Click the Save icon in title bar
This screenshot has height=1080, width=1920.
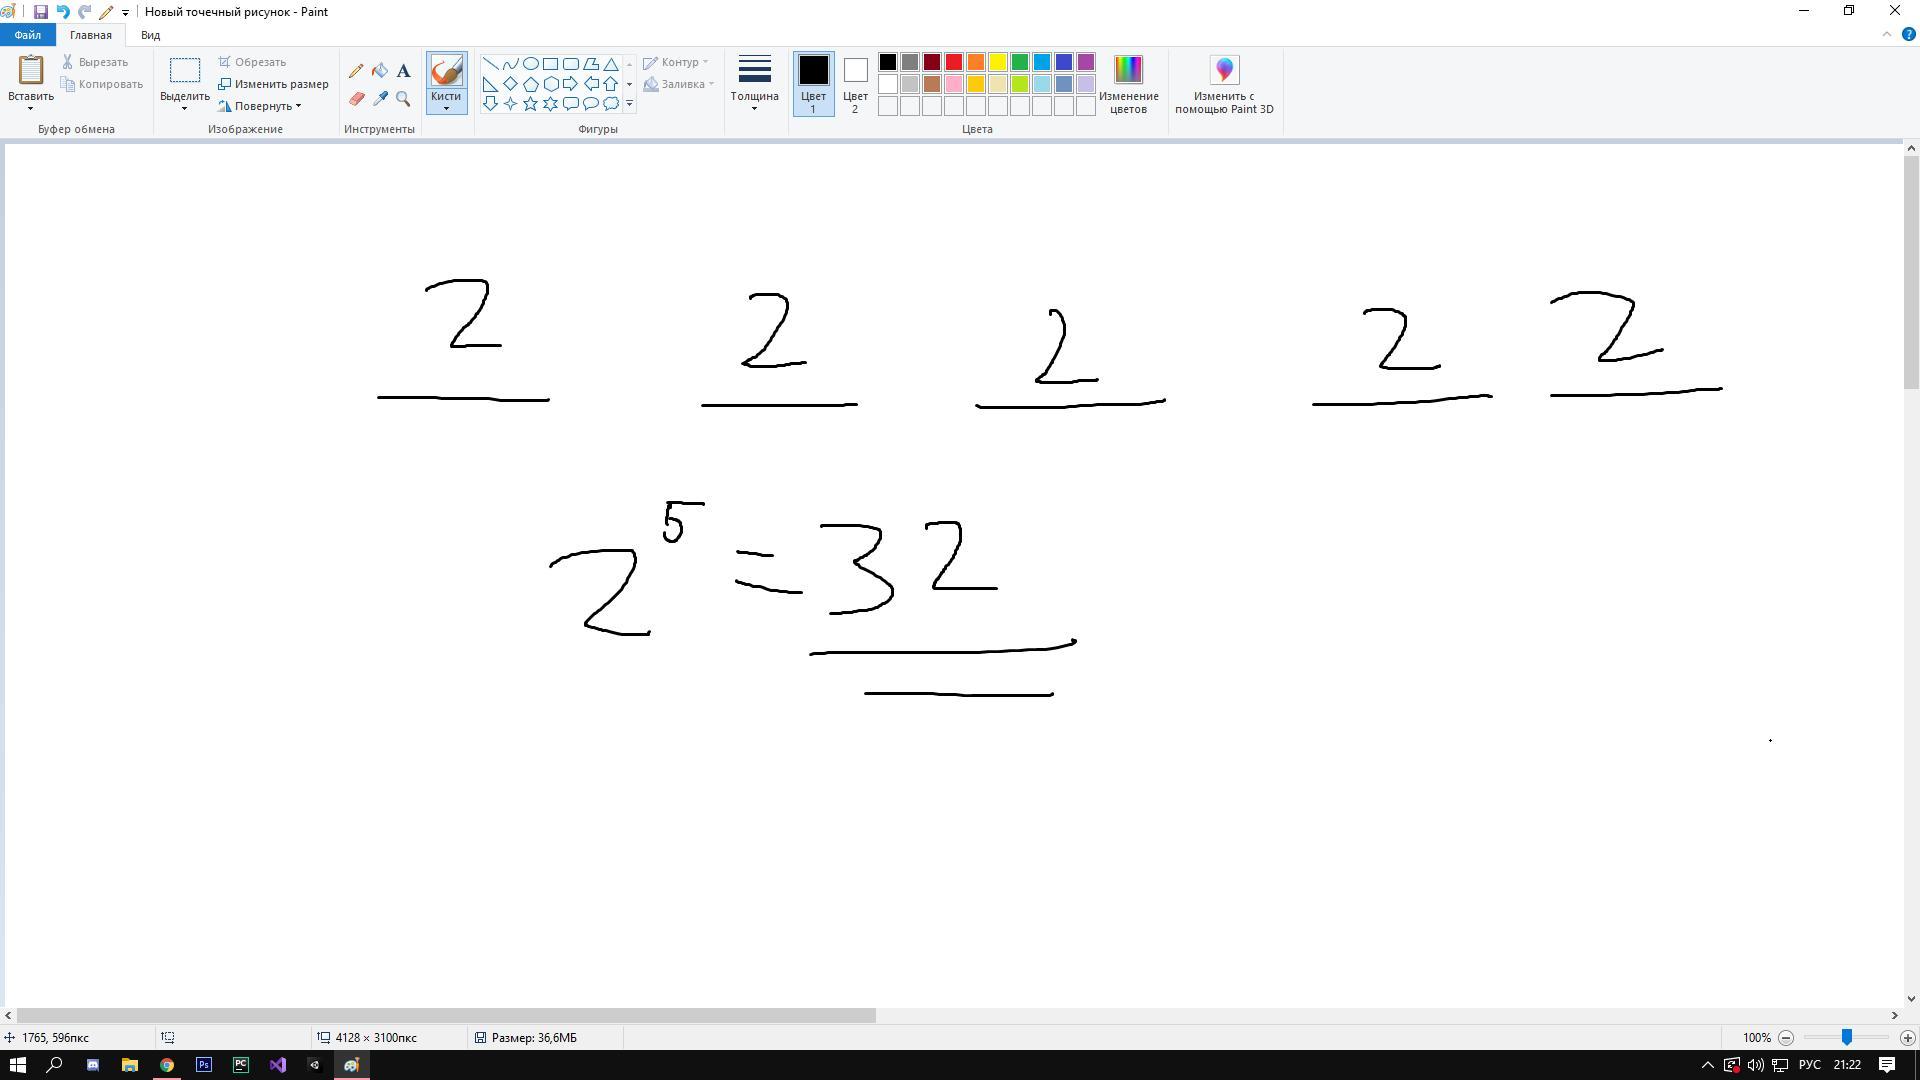40,12
